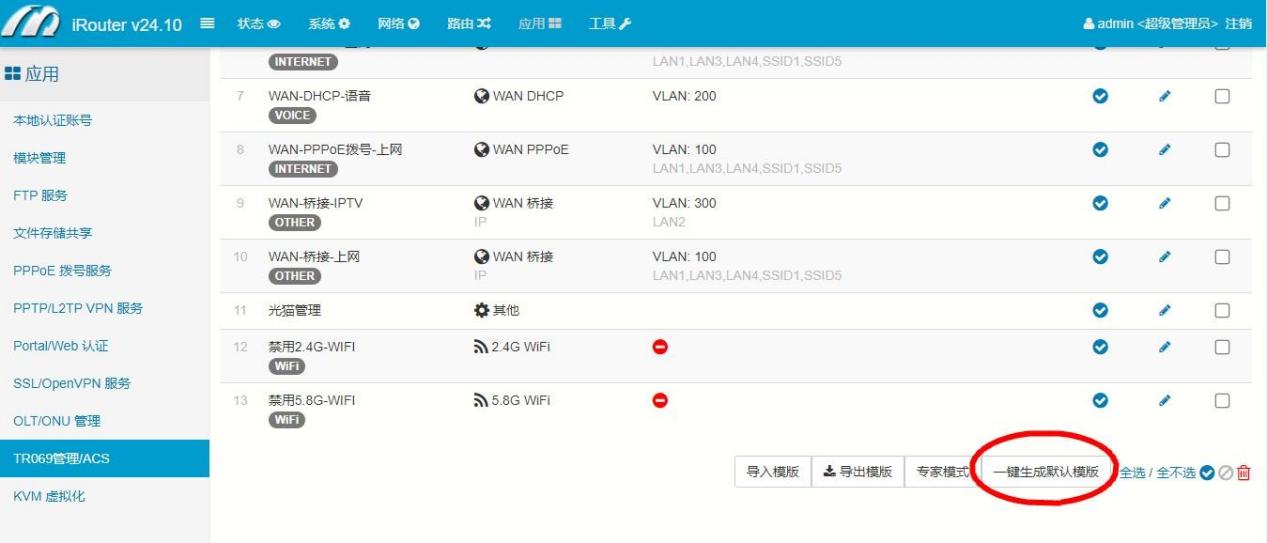The image size is (1267, 543).
Task: Click the gray disable-selected circle icon at bottom
Action: (1225, 473)
